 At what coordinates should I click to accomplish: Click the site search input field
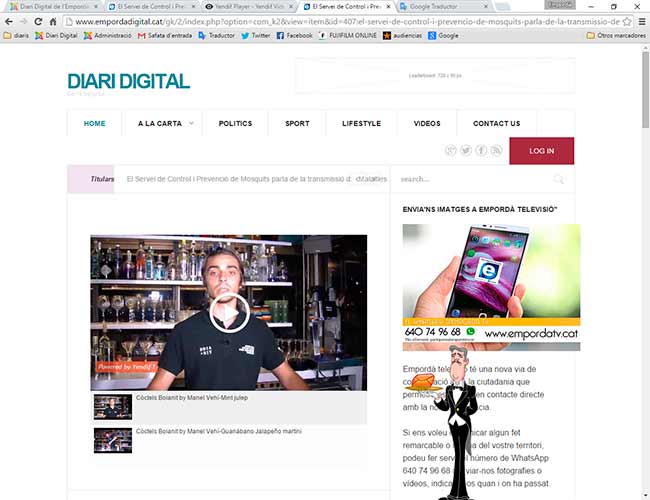(470, 180)
